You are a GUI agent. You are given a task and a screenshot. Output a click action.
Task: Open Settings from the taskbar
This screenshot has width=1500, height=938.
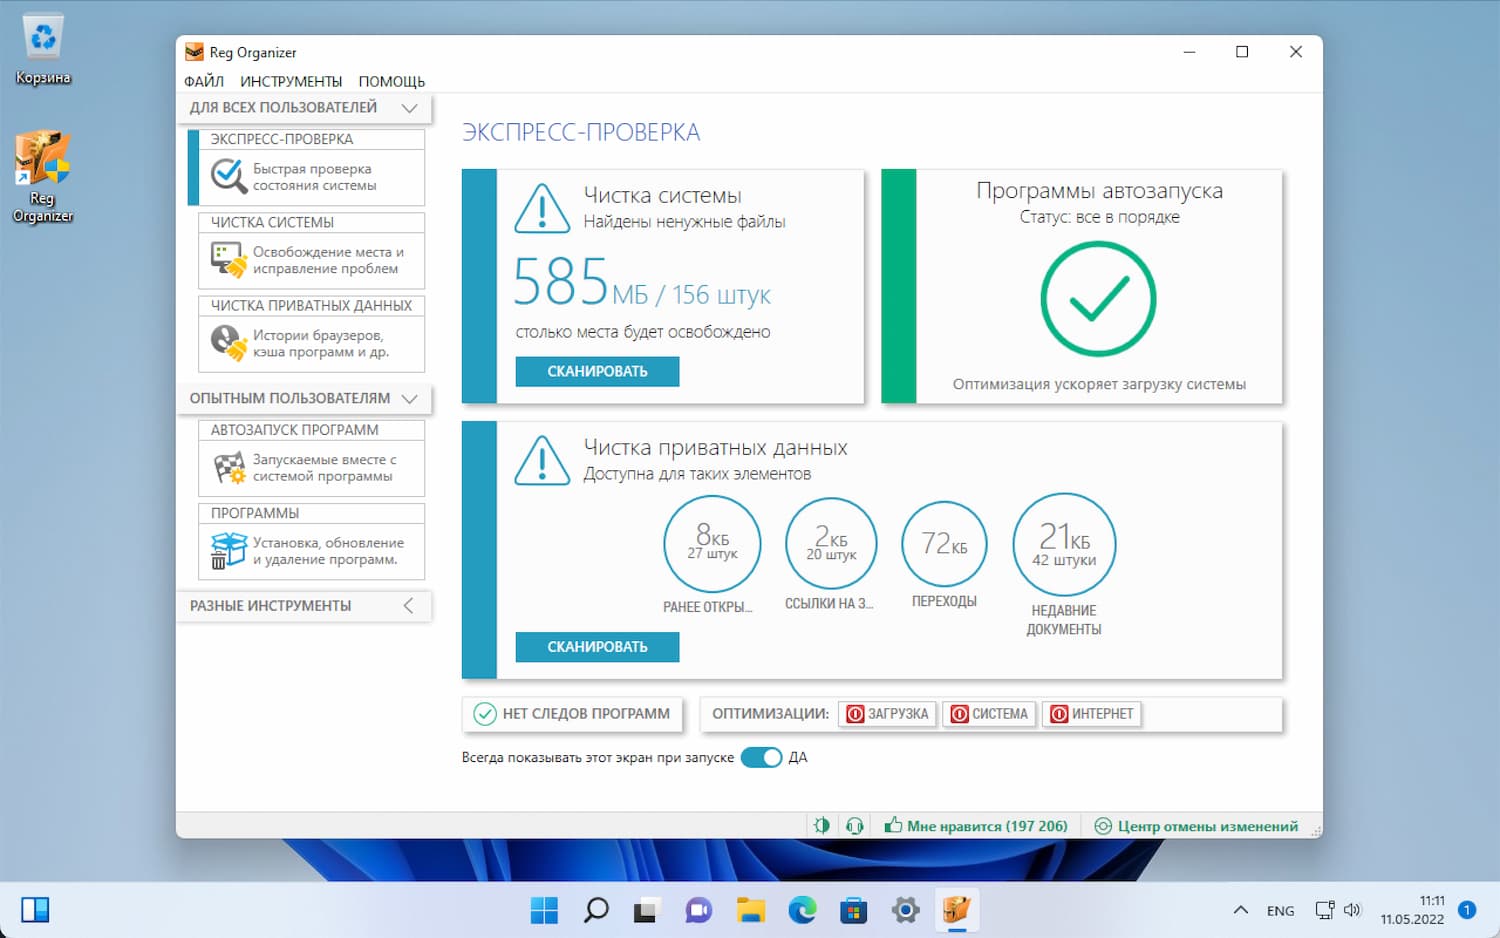906,910
